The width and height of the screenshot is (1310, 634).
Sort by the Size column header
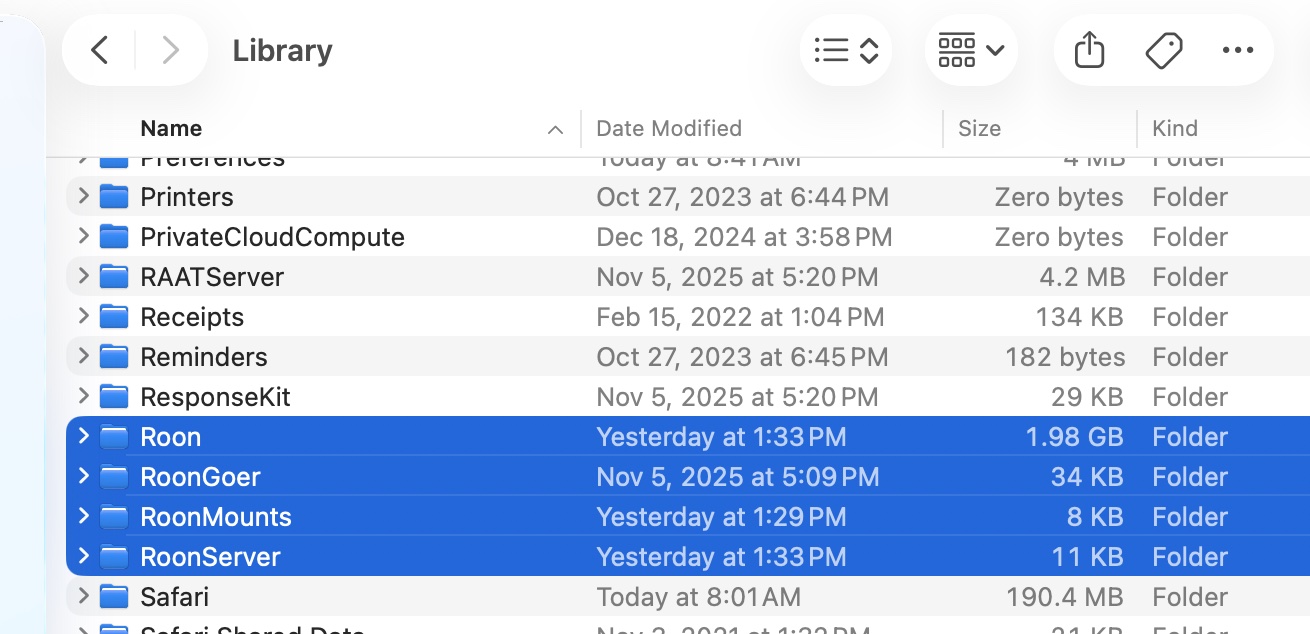pyautogui.click(x=979, y=128)
